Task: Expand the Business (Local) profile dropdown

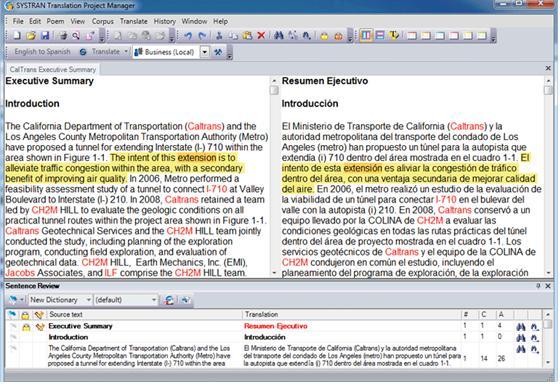Action: pos(205,52)
